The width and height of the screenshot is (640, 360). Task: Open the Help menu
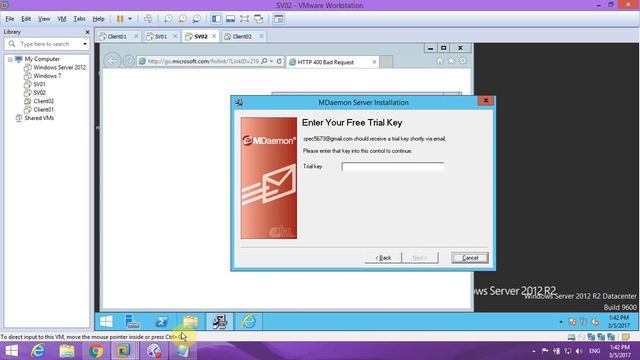tap(98, 19)
